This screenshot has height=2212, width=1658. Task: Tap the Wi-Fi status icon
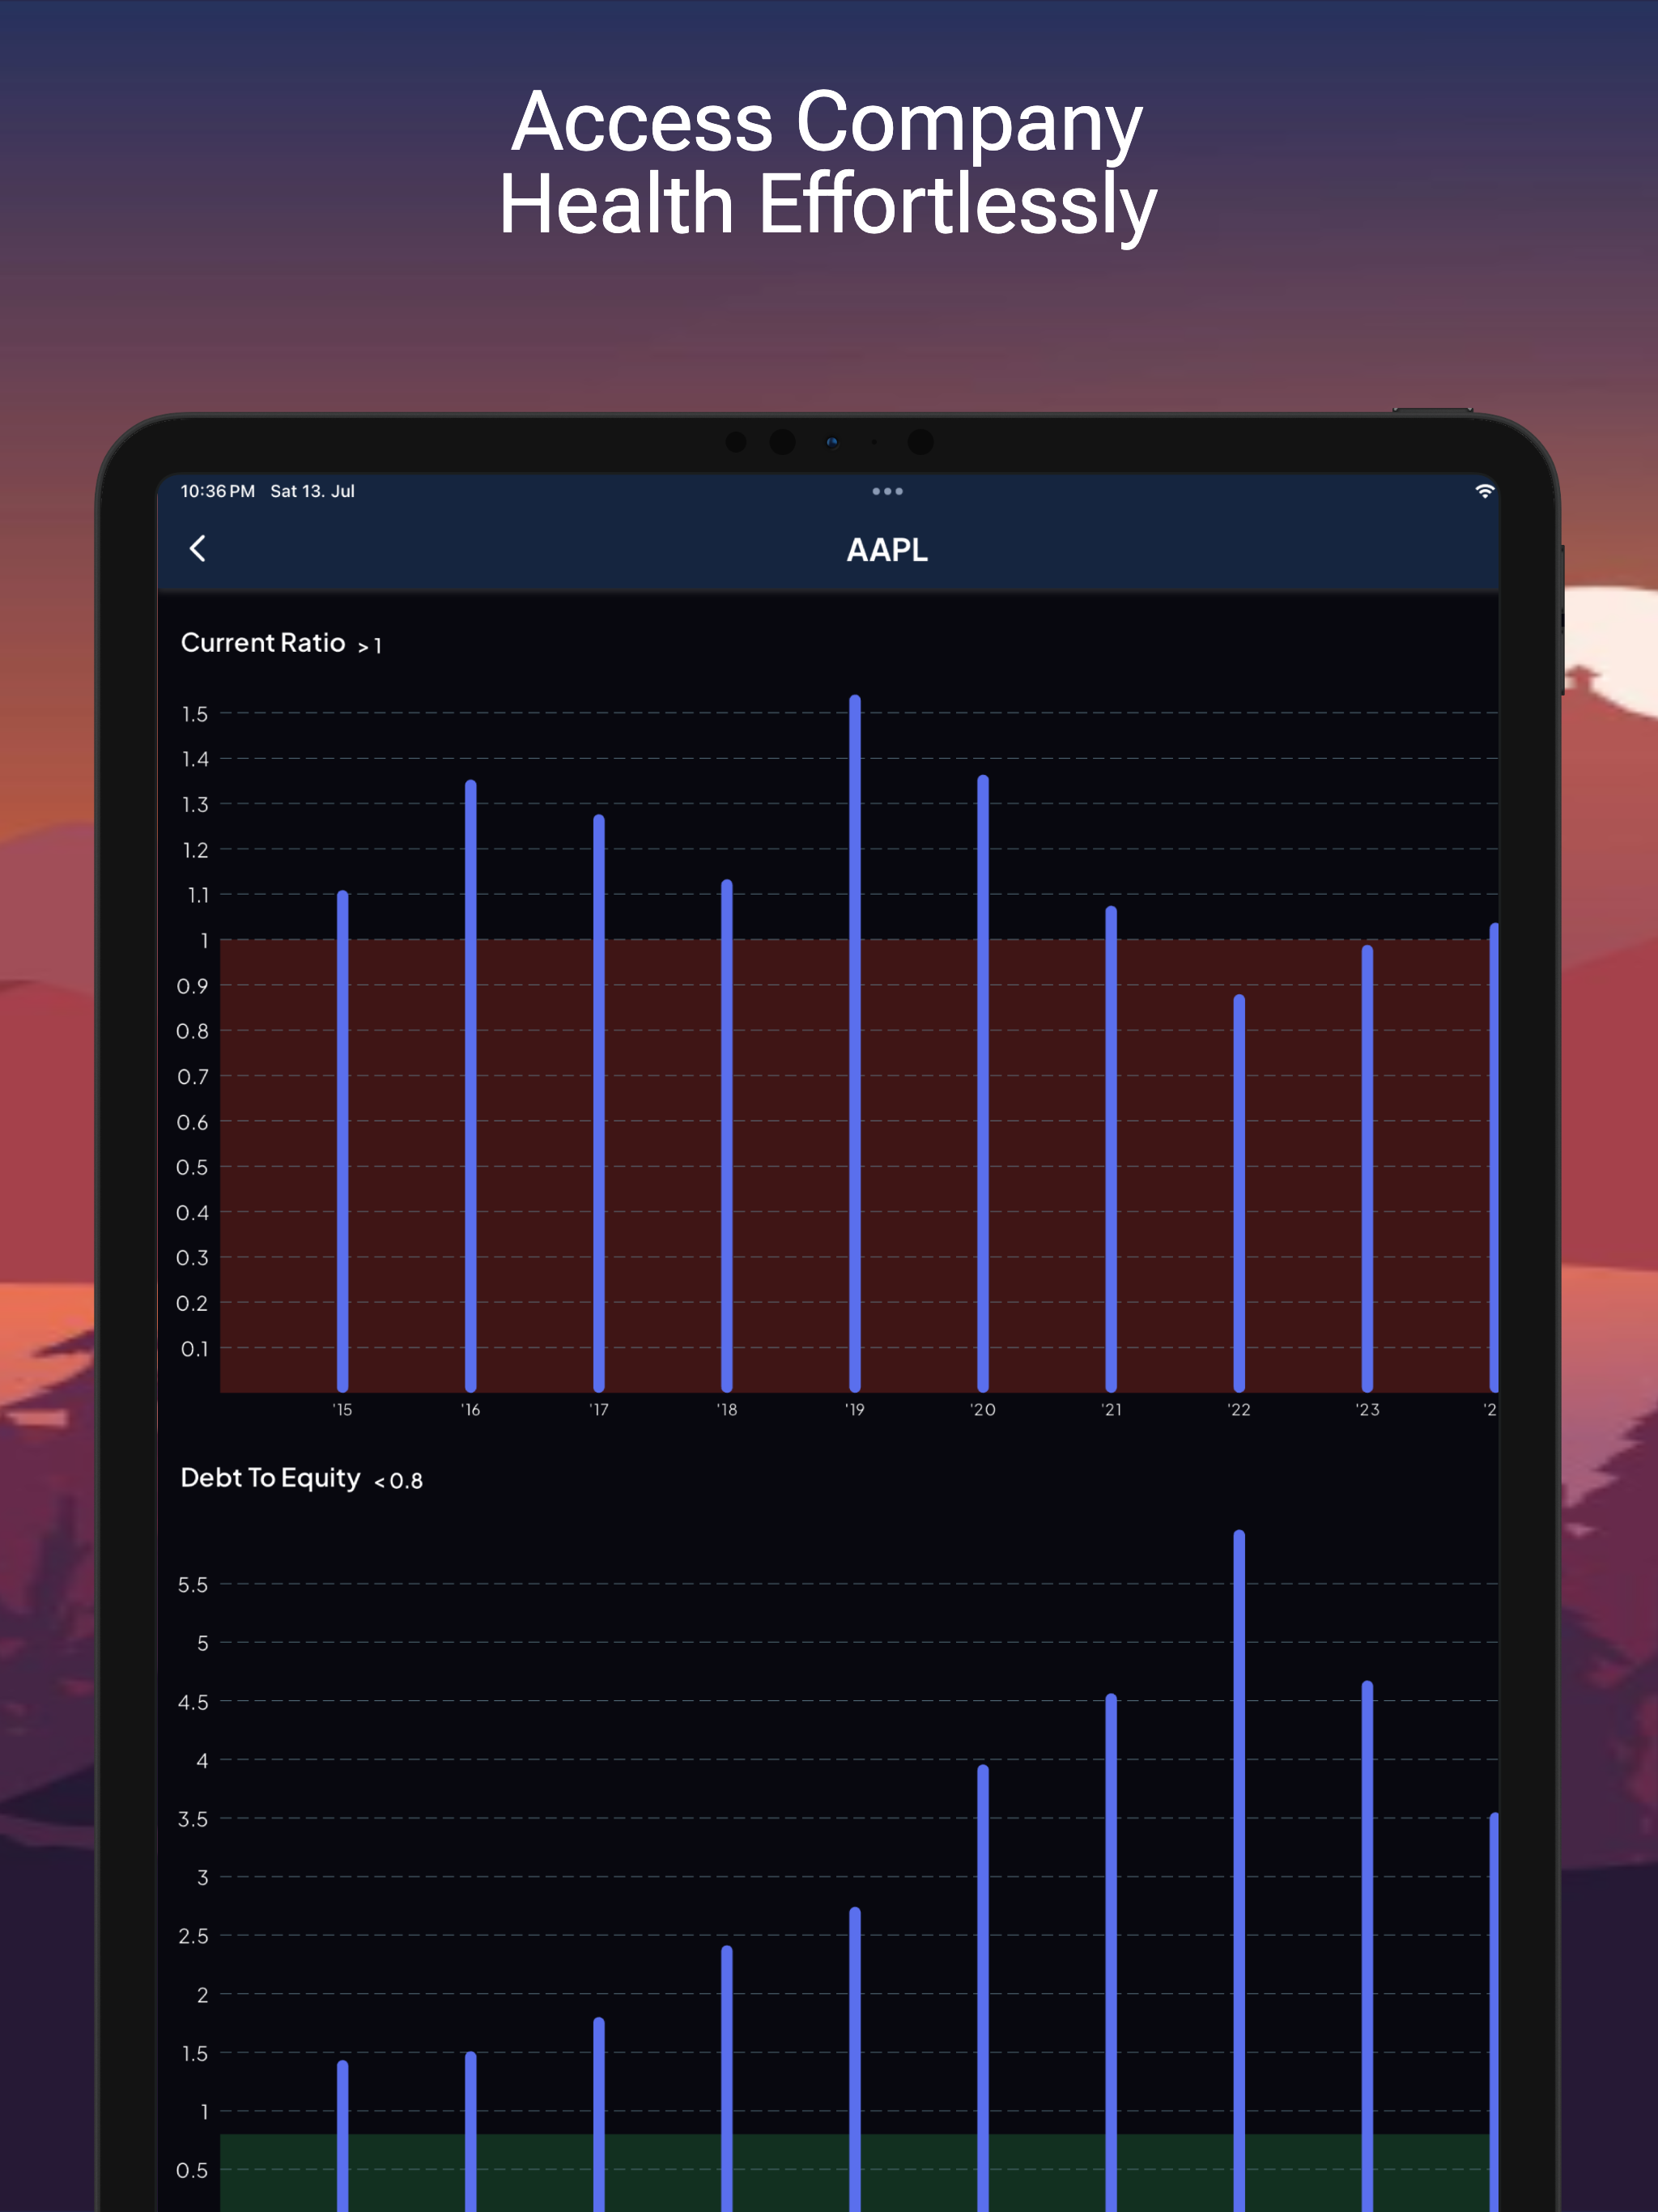pyautogui.click(x=1484, y=491)
